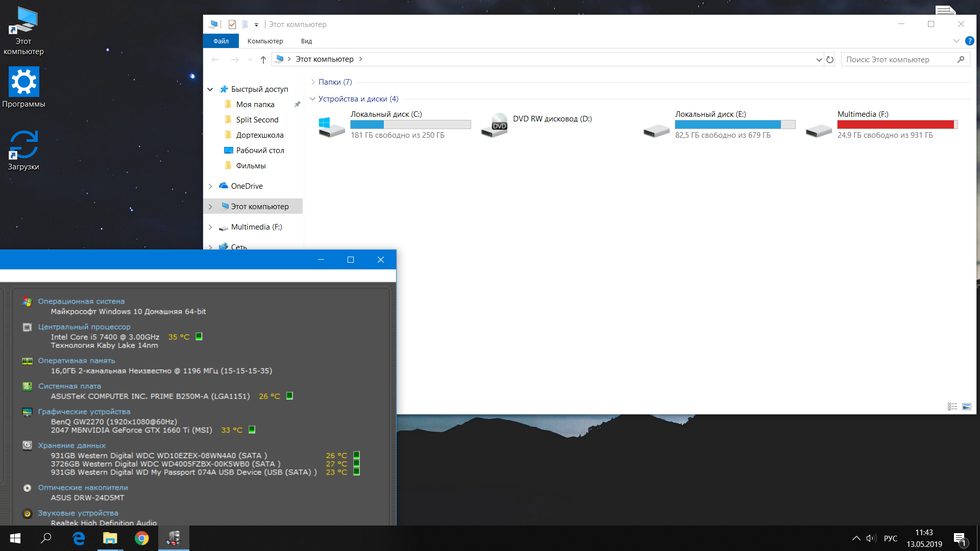Open Операционная система section in Speccy

click(81, 301)
